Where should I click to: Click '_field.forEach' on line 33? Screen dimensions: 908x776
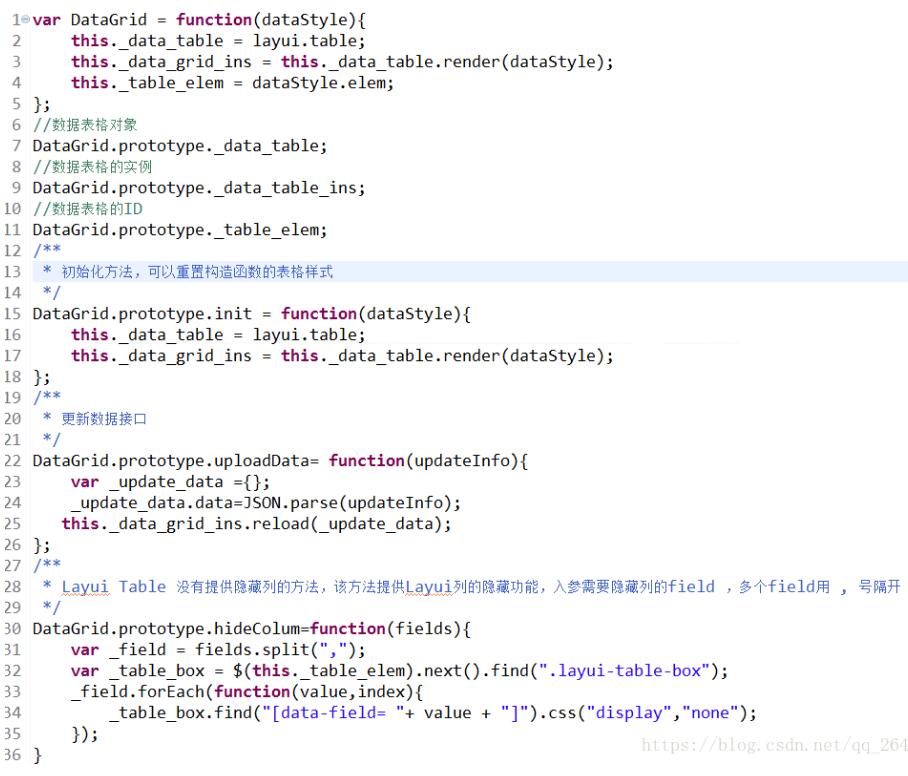tap(137, 691)
